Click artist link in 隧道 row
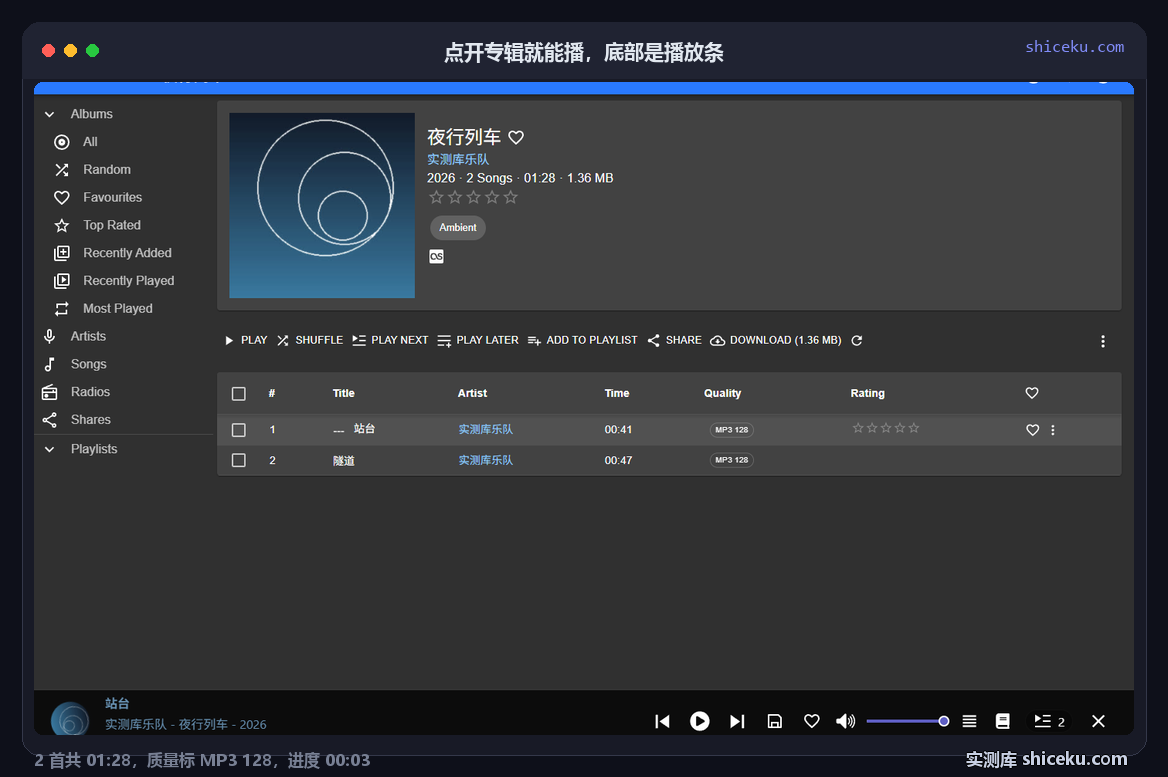Image resolution: width=1168 pixels, height=777 pixels. tap(486, 460)
